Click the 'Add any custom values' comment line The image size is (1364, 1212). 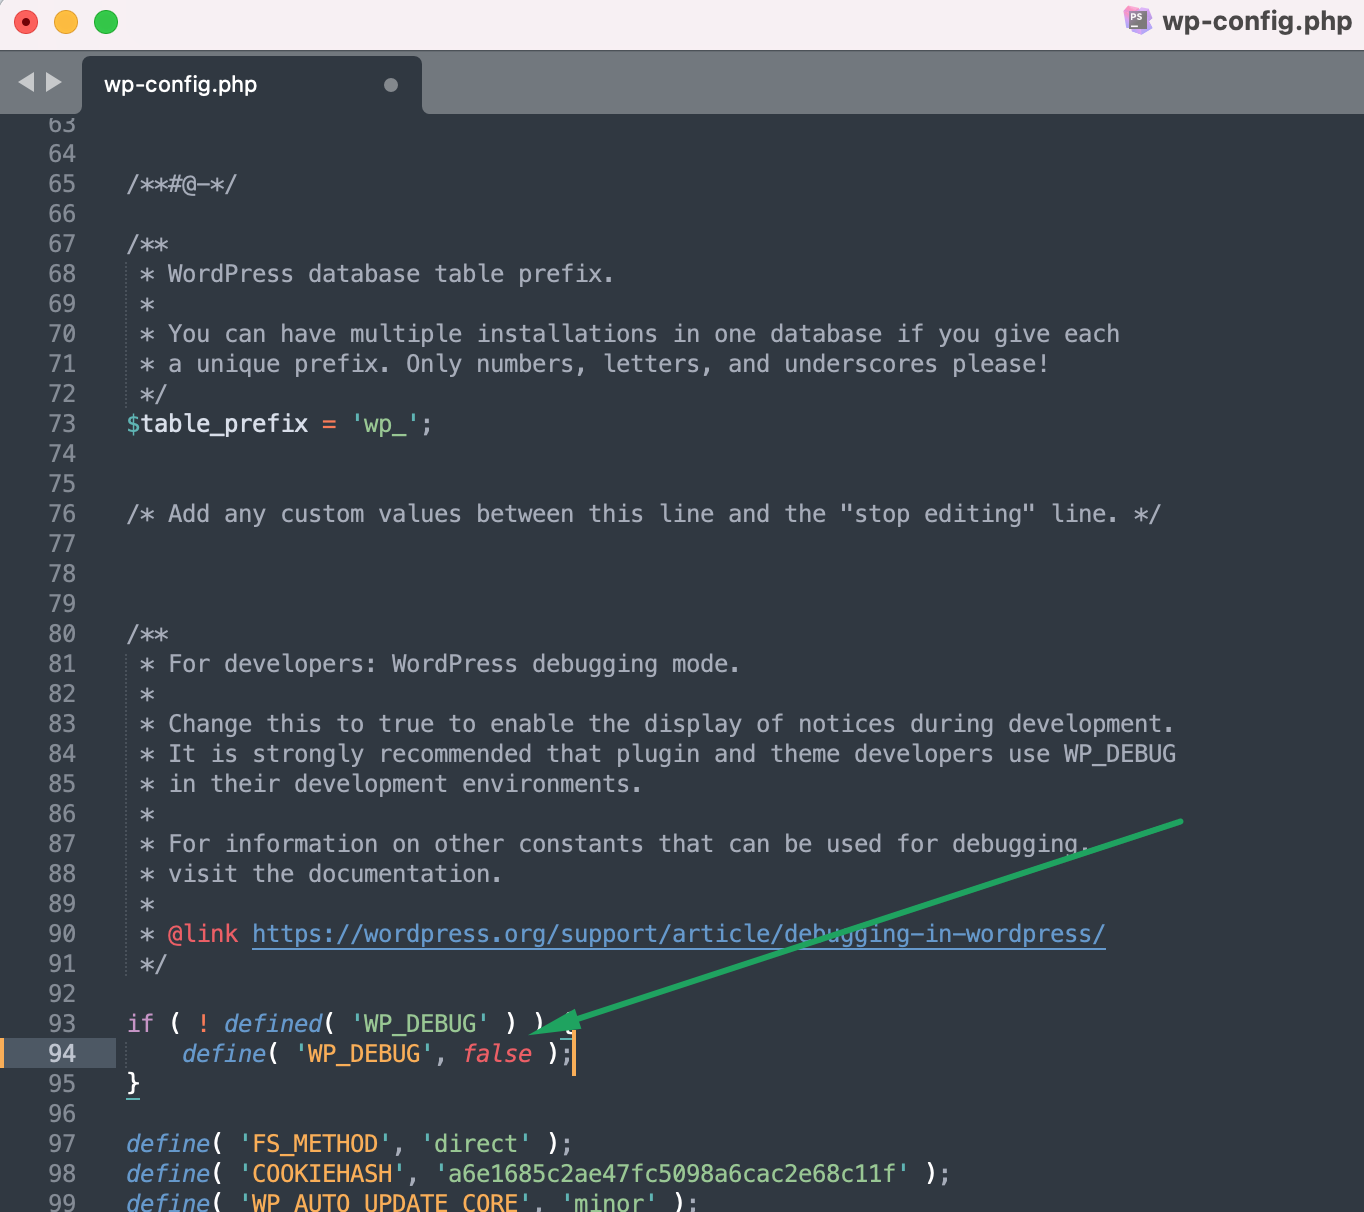pyautogui.click(x=644, y=514)
